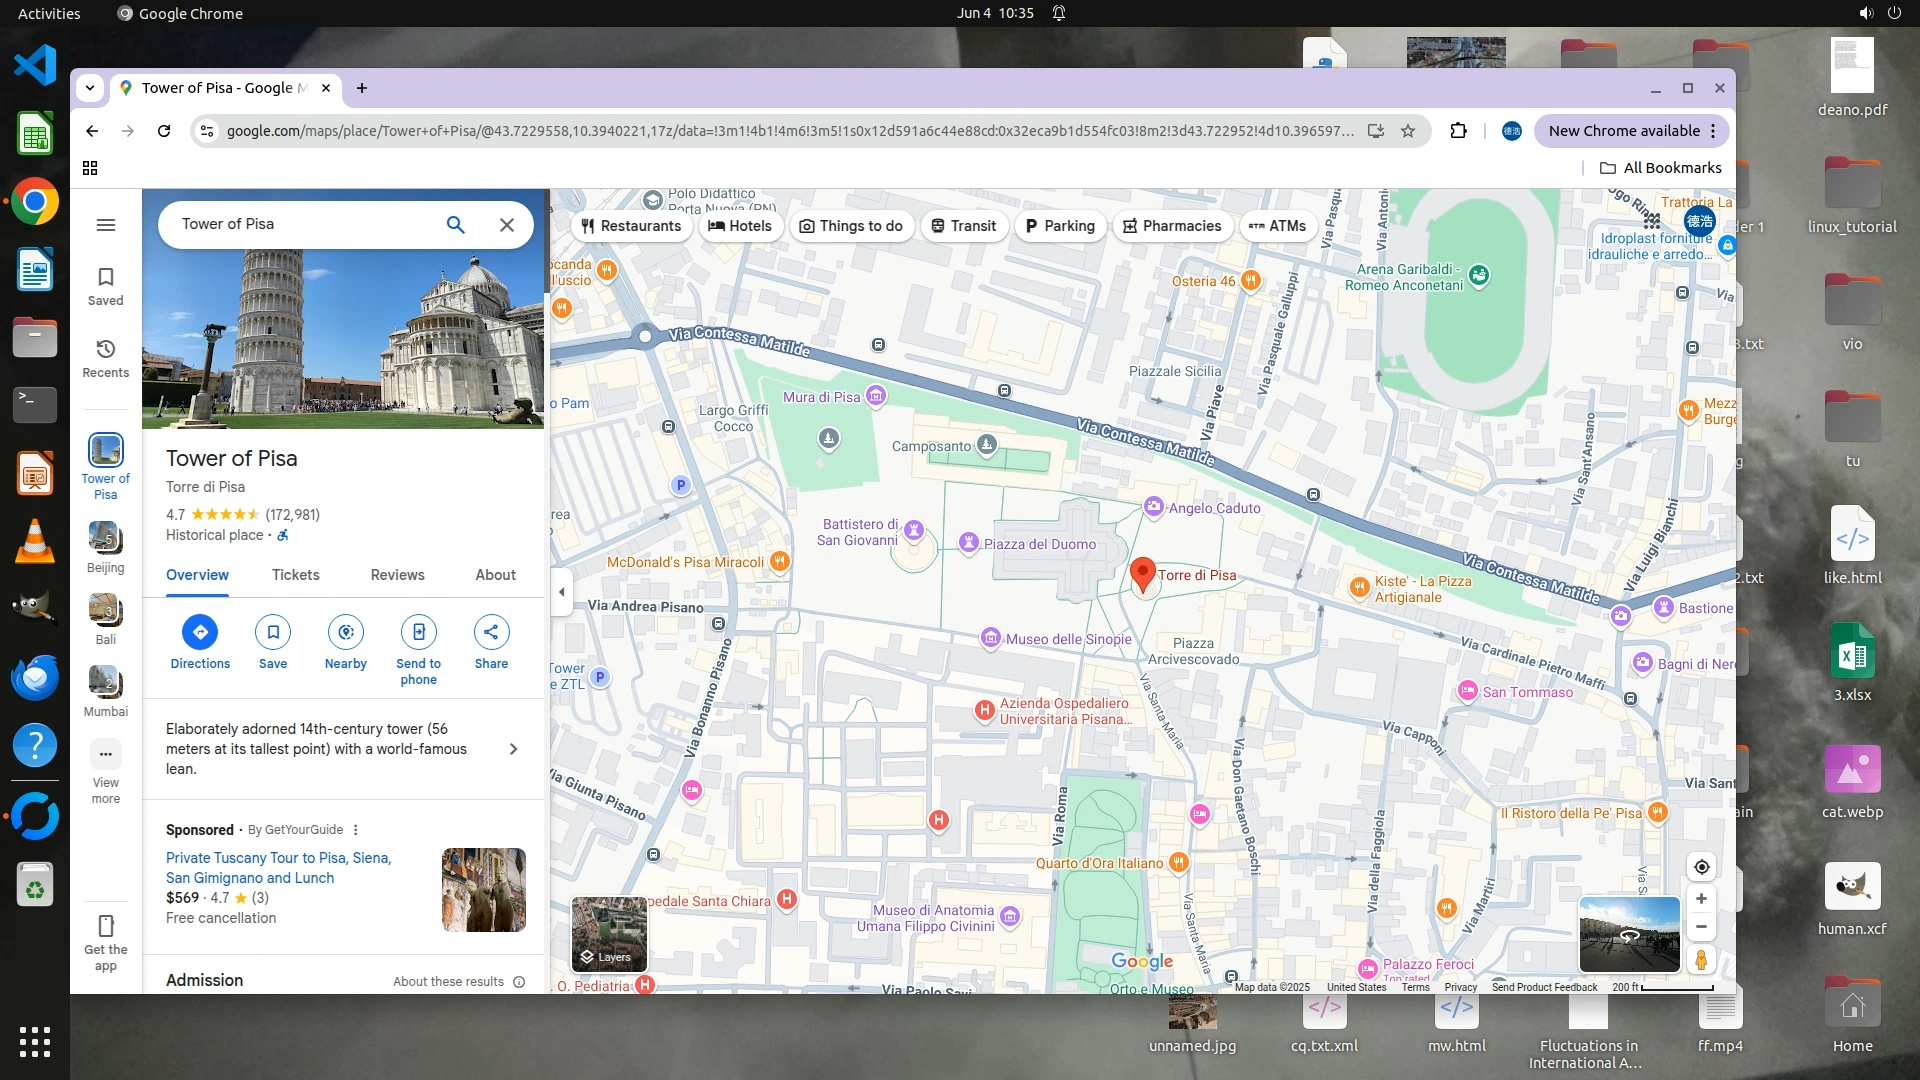
Task: Click Send to phone icon
Action: 418,632
